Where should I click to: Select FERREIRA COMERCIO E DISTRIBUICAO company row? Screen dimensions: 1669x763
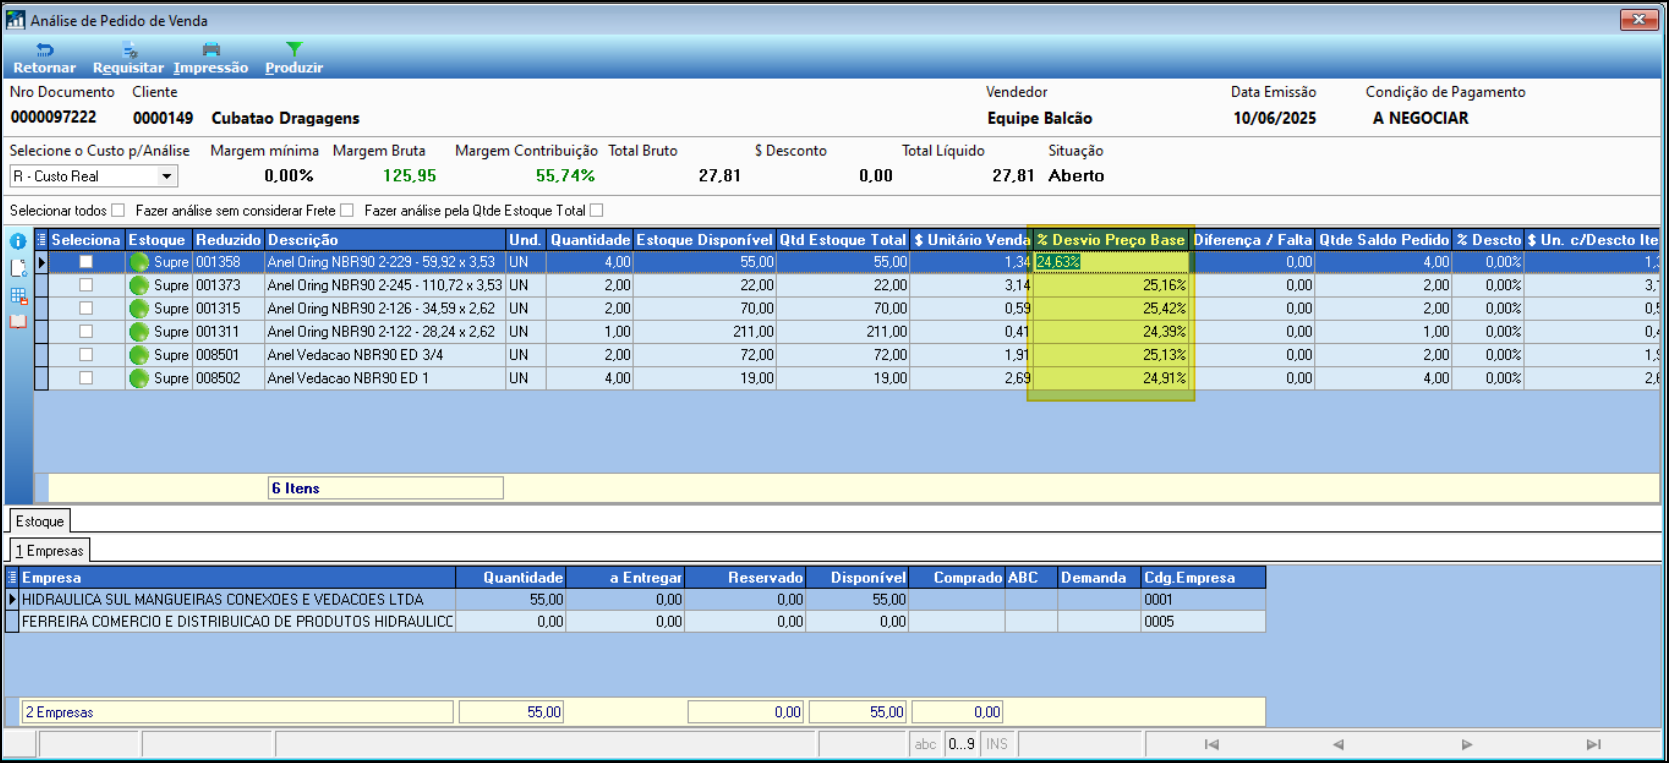click(636, 621)
